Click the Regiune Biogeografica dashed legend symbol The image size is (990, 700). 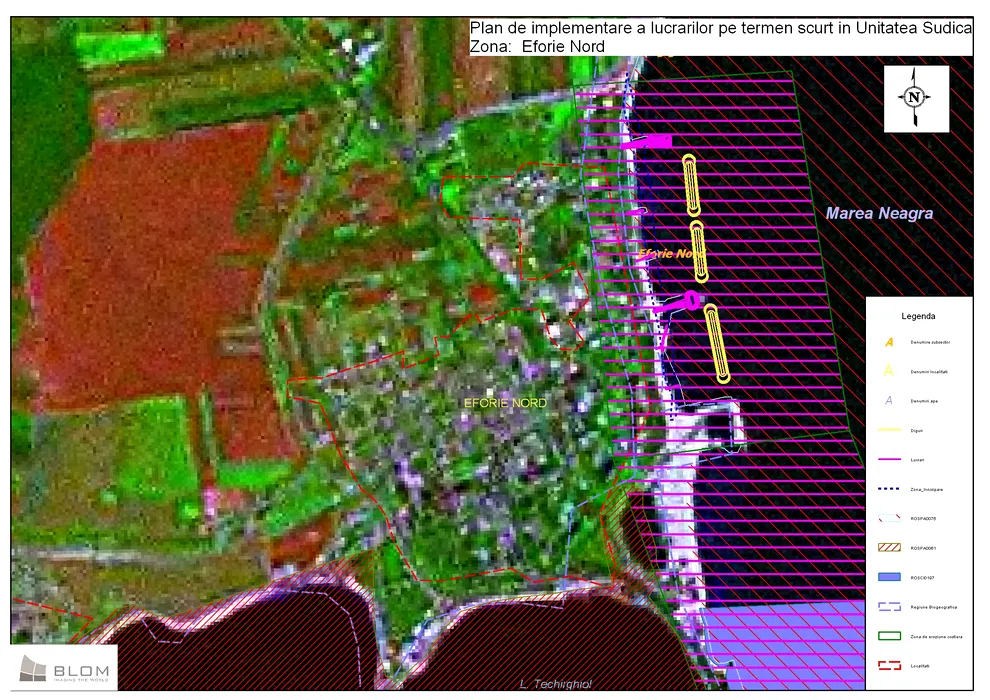(889, 605)
